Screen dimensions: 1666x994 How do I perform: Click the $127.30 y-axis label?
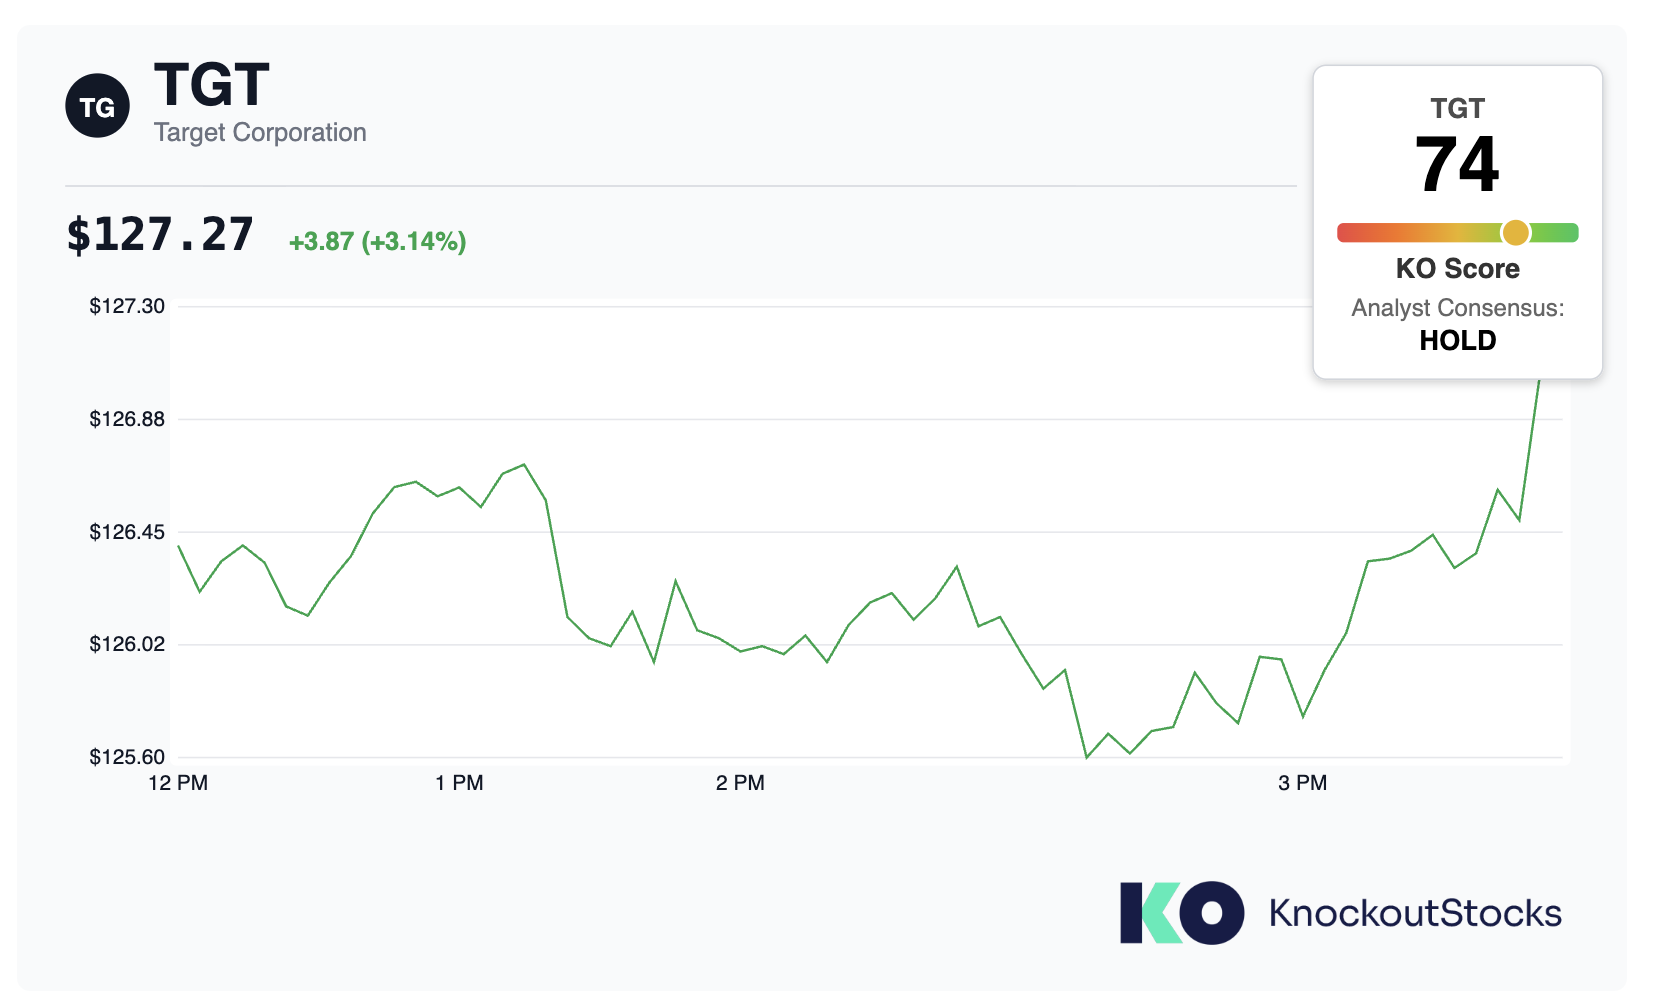click(127, 306)
